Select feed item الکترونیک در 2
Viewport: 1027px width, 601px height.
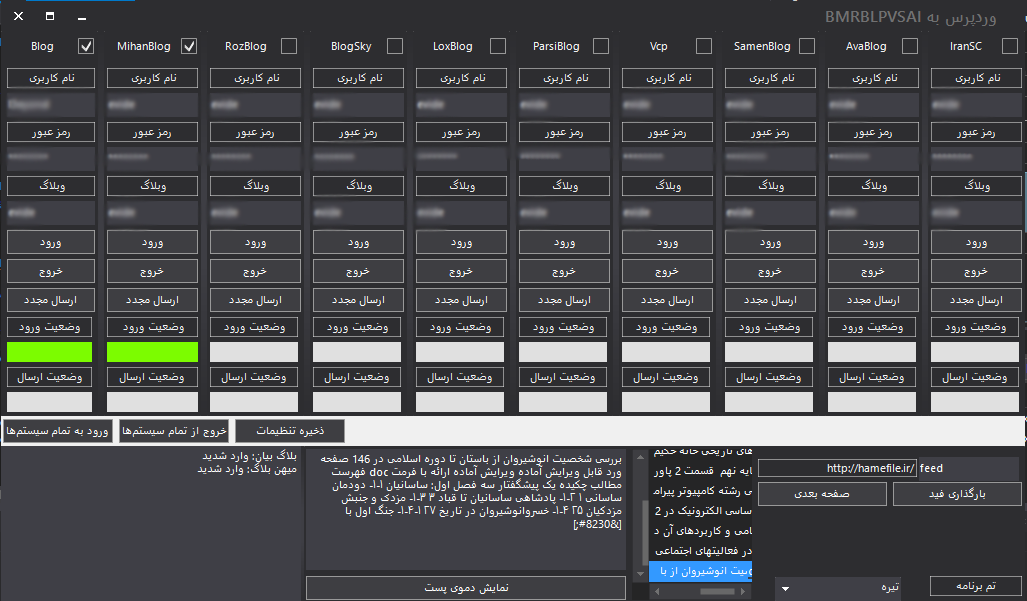[x=702, y=511]
